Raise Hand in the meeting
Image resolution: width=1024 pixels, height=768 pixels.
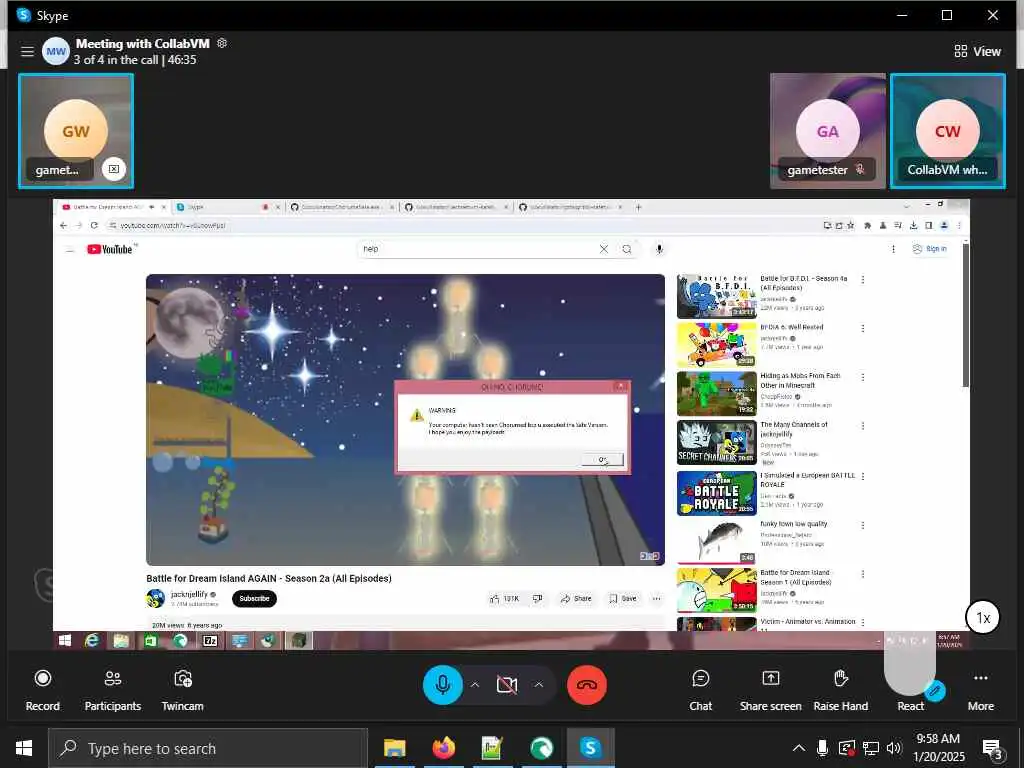coord(840,690)
